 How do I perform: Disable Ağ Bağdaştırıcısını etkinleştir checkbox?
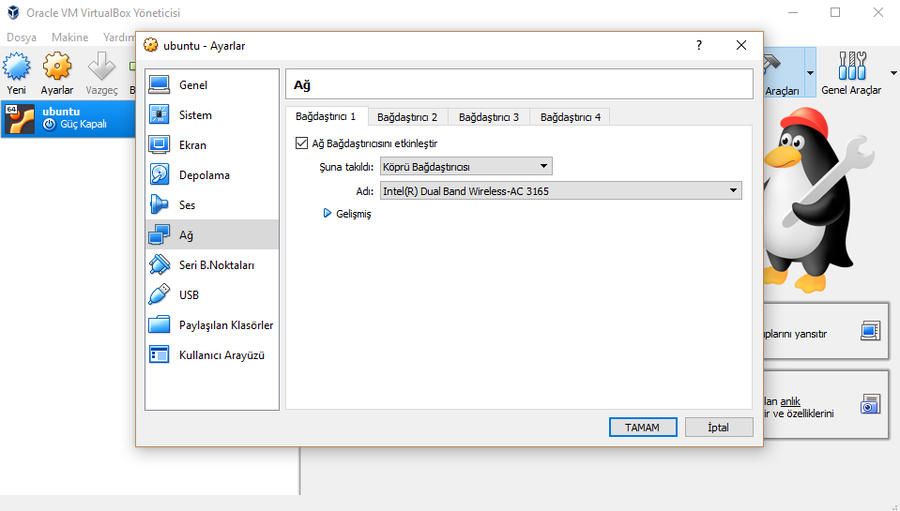(x=302, y=143)
